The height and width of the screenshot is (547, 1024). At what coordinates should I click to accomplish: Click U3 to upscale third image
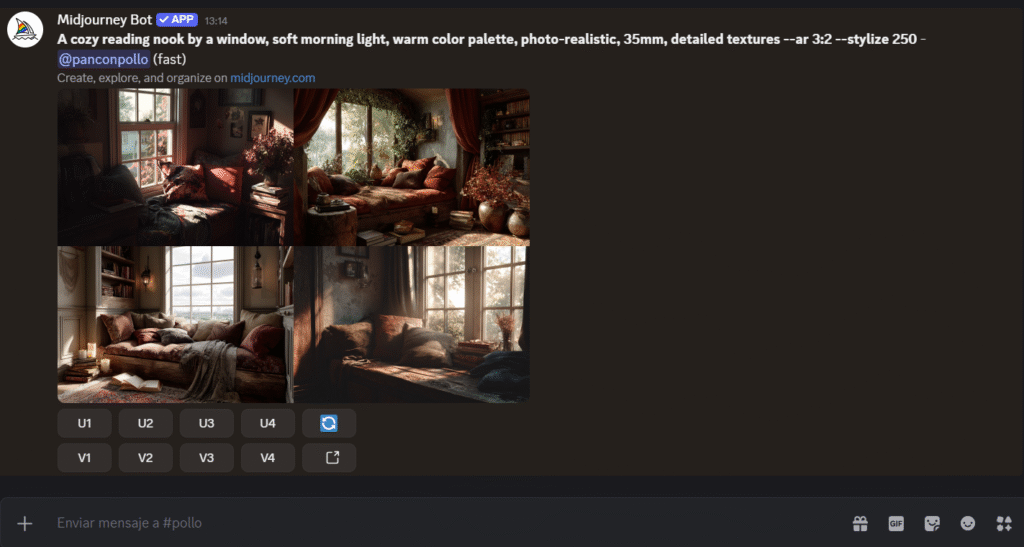(x=206, y=423)
